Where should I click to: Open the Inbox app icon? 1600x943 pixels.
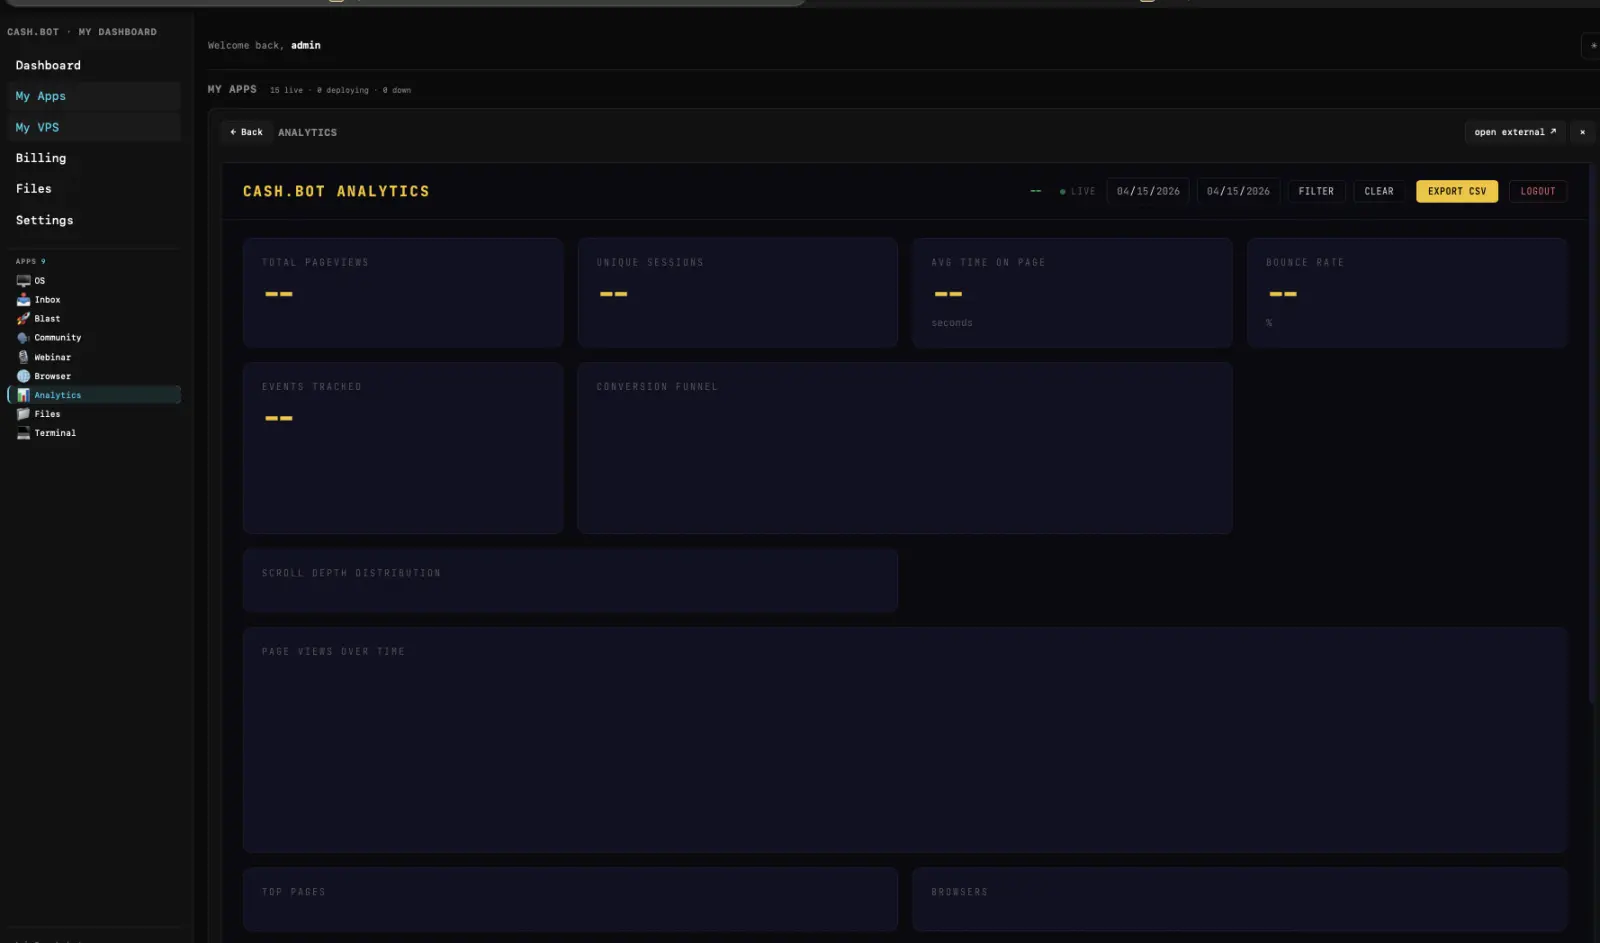click(23, 300)
